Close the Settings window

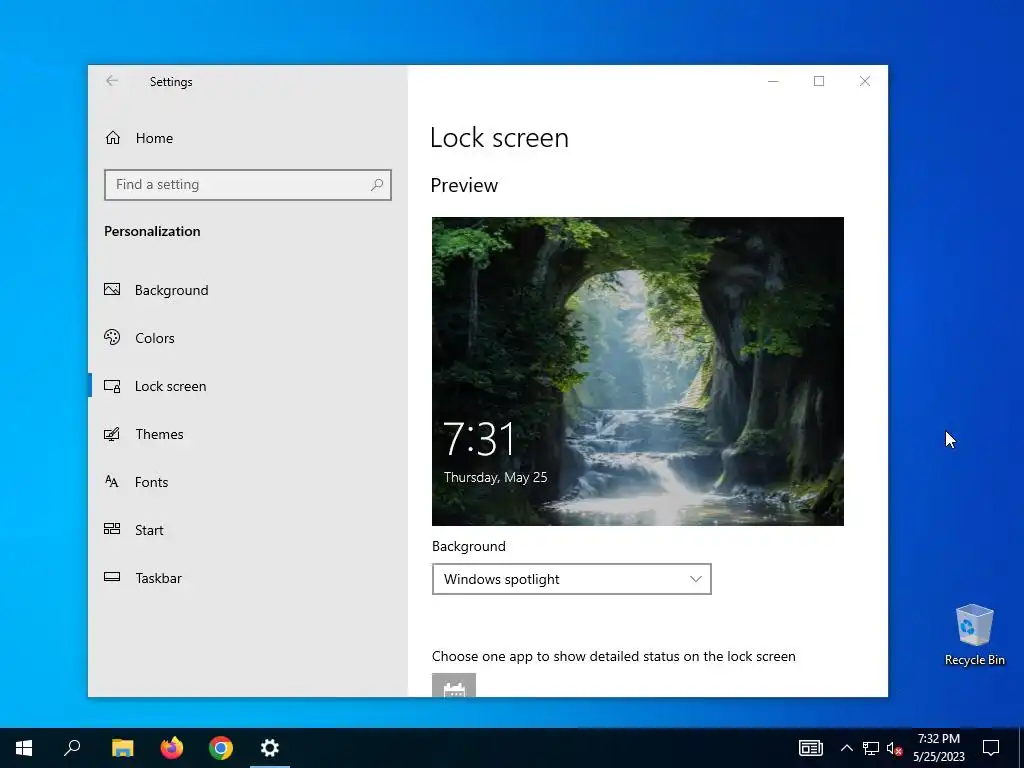(x=865, y=81)
